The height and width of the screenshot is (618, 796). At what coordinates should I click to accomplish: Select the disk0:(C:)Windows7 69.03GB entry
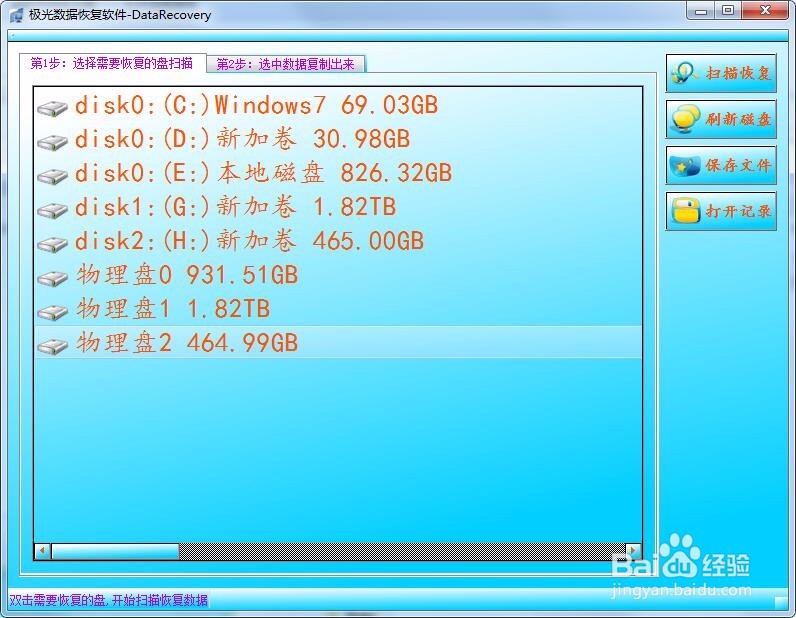(338, 105)
